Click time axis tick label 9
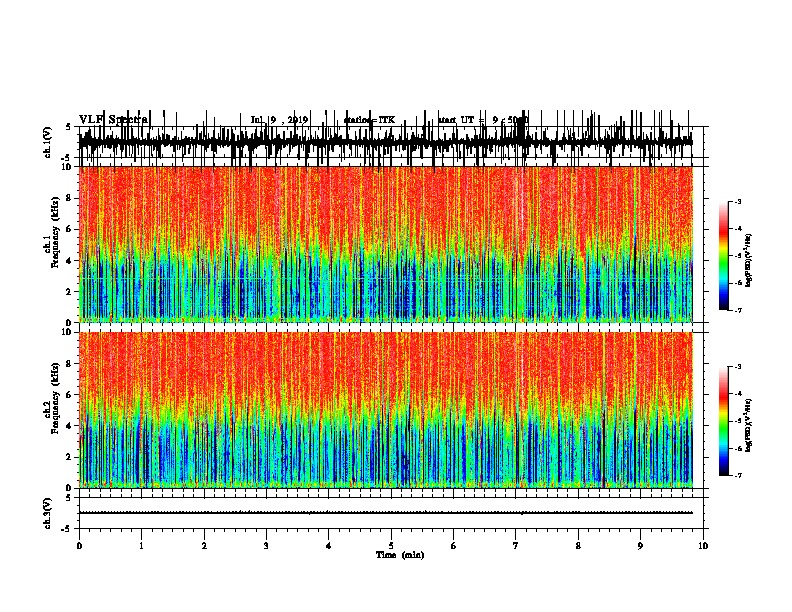 coord(640,546)
